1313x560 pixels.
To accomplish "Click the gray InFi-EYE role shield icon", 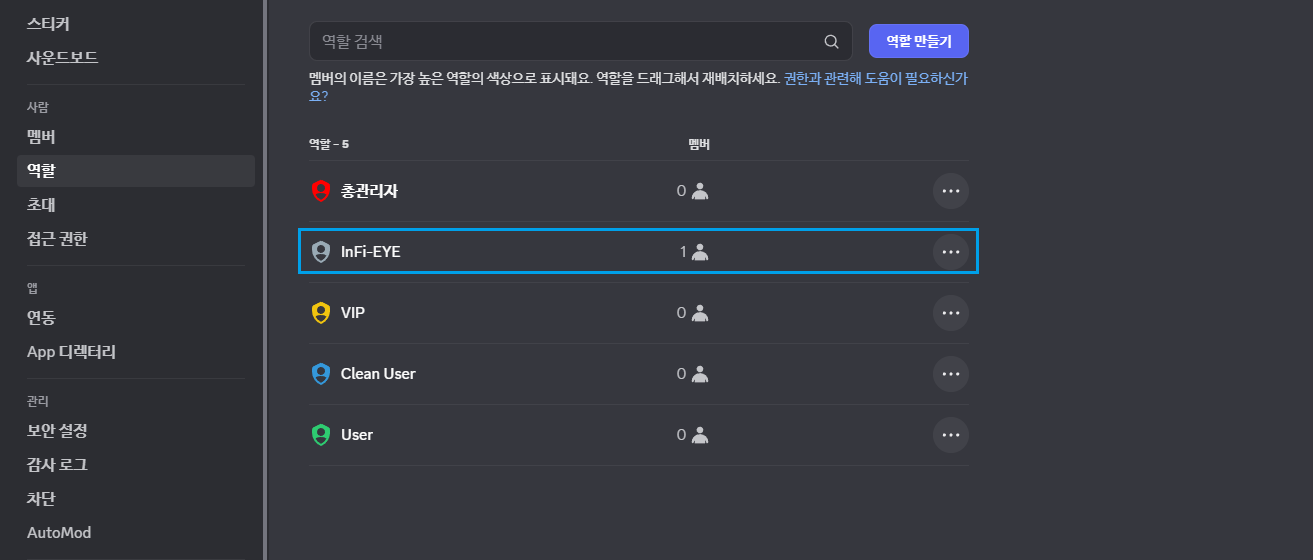I will click(x=320, y=252).
